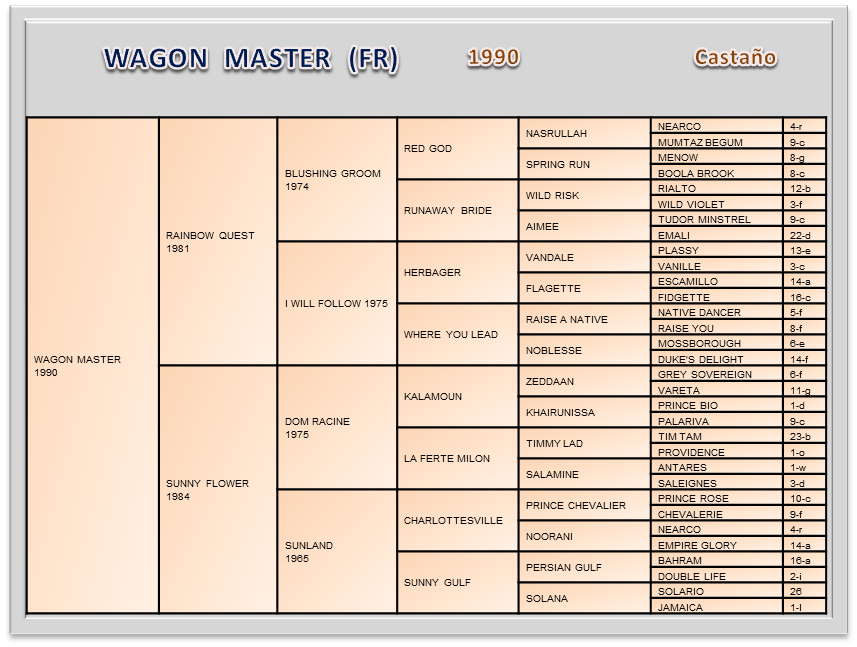Choose the HERBAGER ancestor cell
The image size is (857, 647).
pyautogui.click(x=457, y=273)
